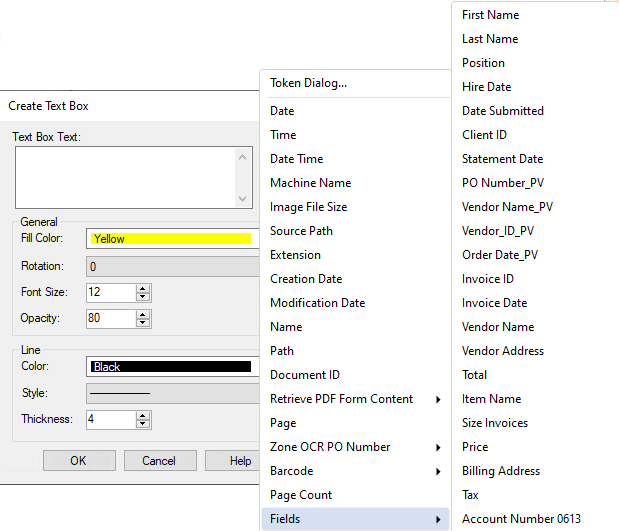Select Creation Date token
Image resolution: width=619 pixels, height=531 pixels.
355,279
